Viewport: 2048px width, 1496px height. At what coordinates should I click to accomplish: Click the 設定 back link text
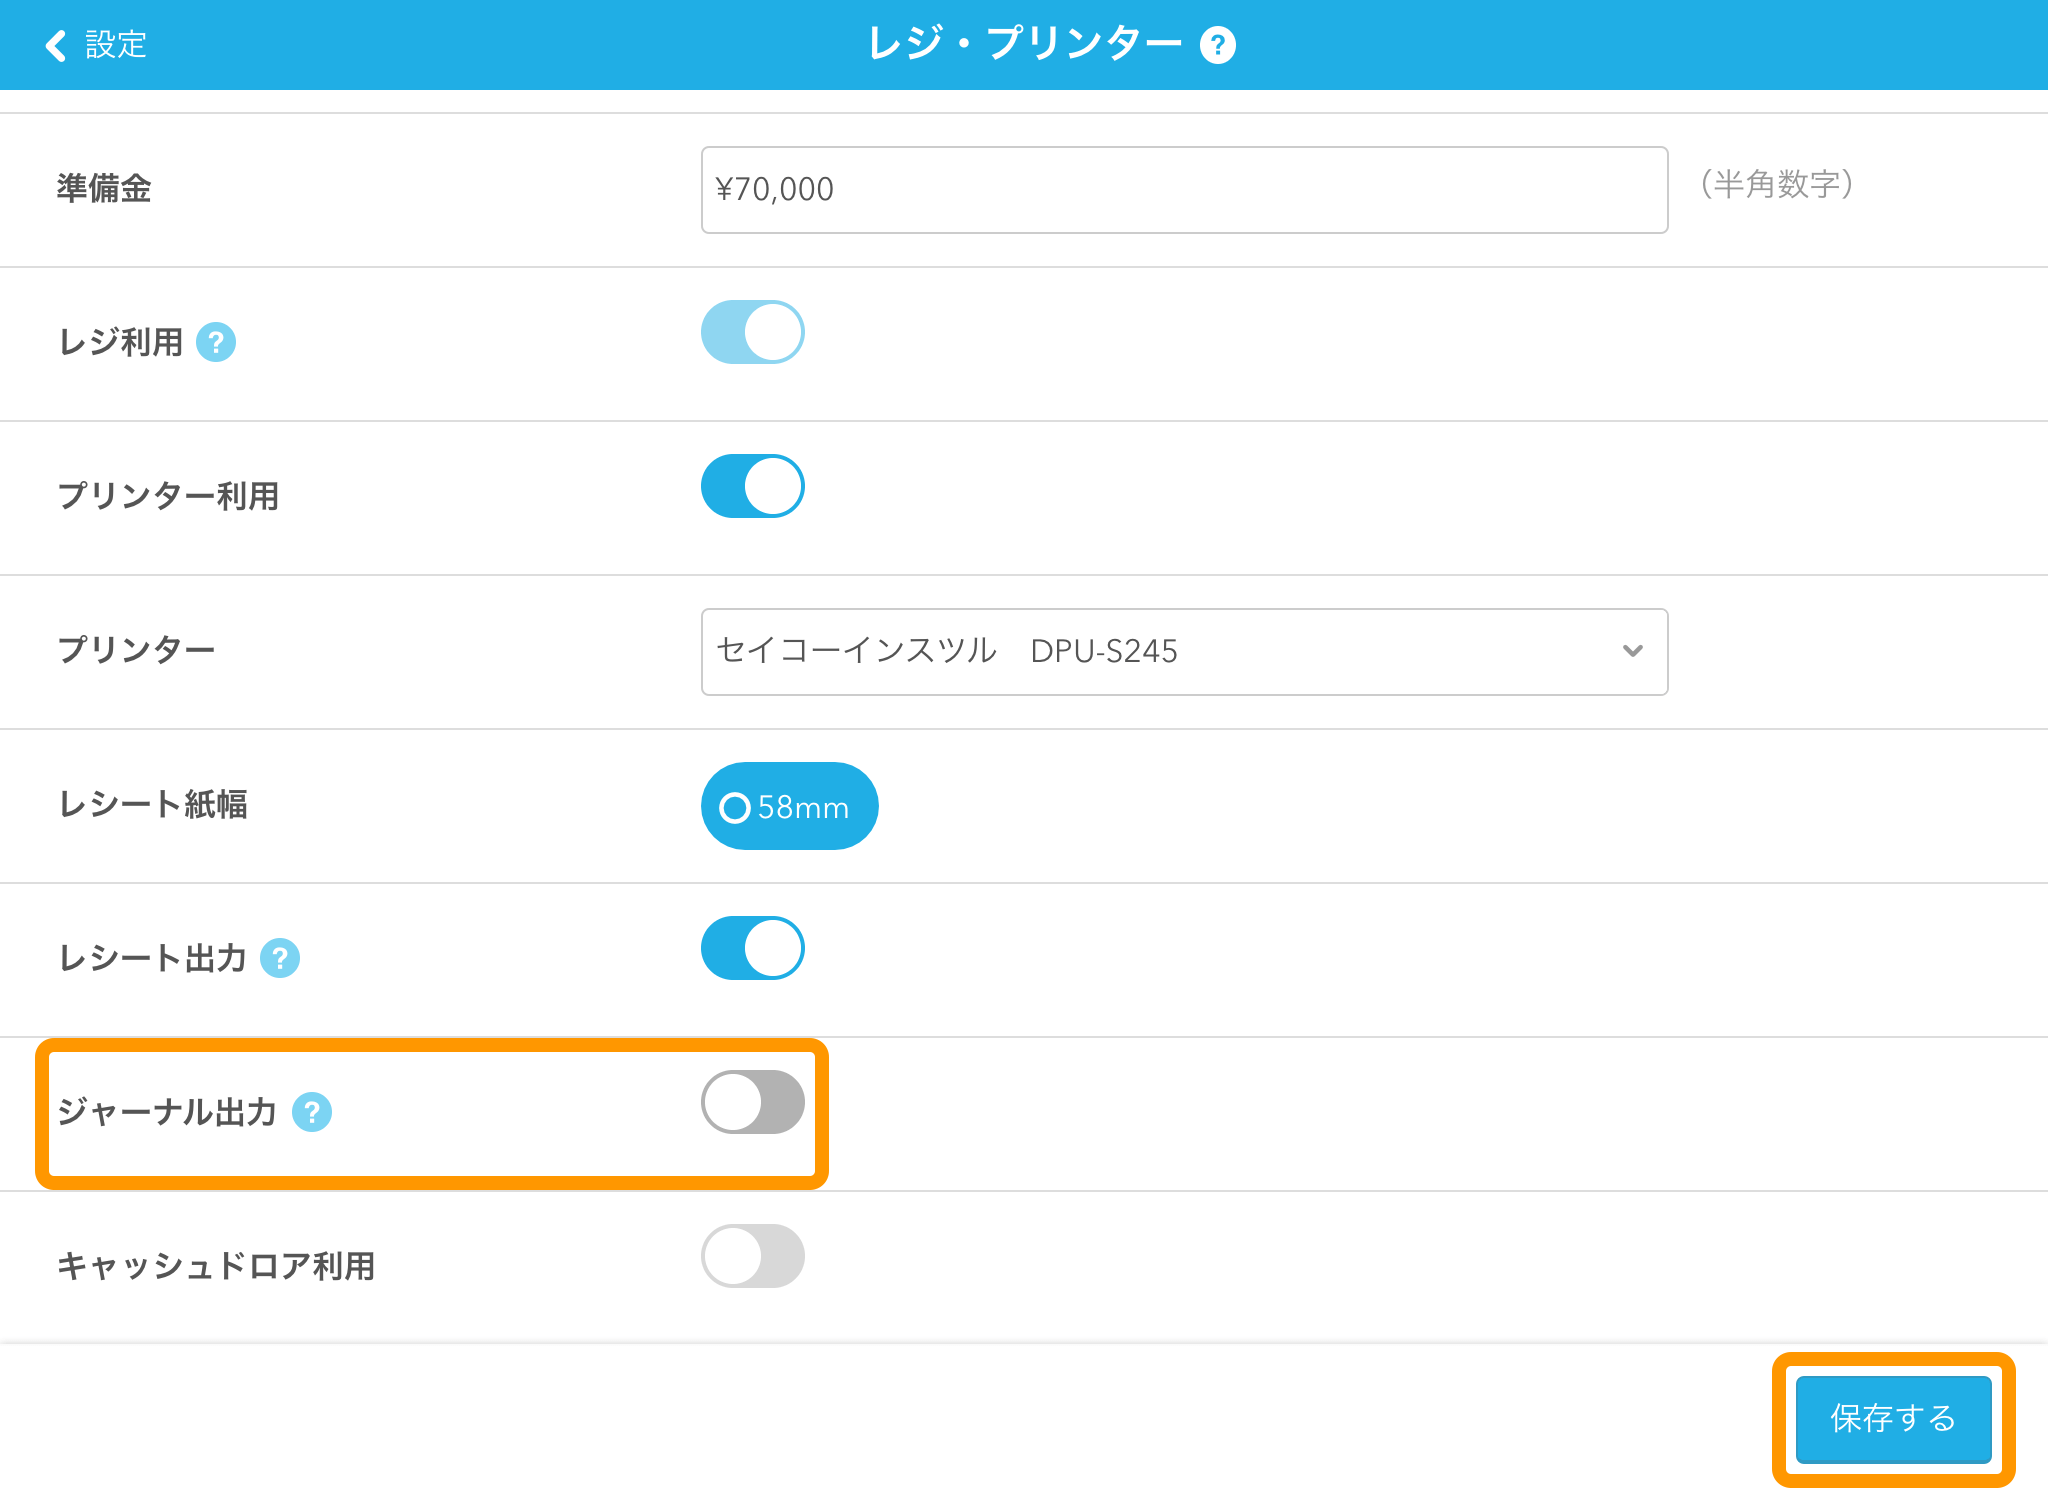point(116,45)
